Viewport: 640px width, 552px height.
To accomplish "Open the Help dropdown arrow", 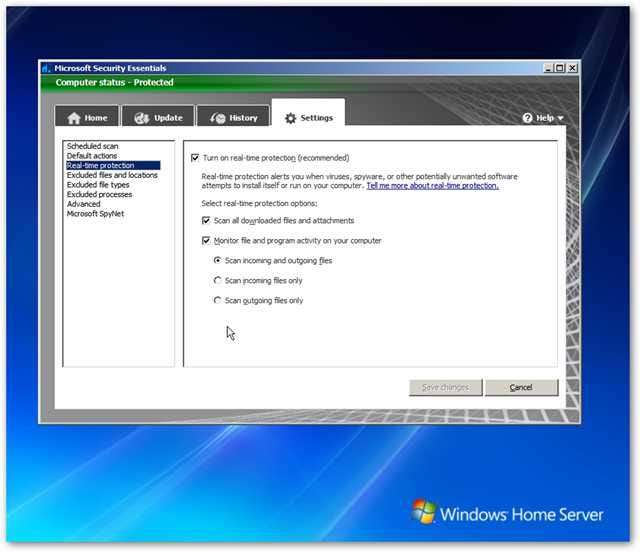I will pyautogui.click(x=560, y=118).
